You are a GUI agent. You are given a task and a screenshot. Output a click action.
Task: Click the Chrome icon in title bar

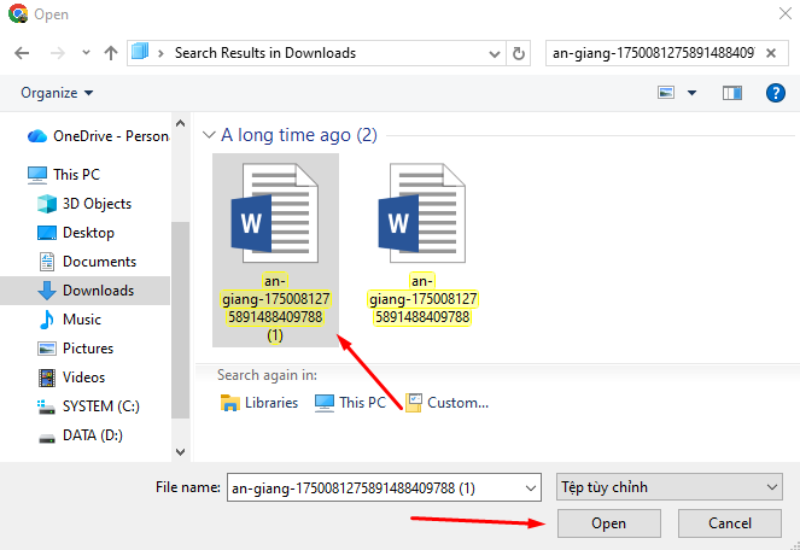(18, 14)
